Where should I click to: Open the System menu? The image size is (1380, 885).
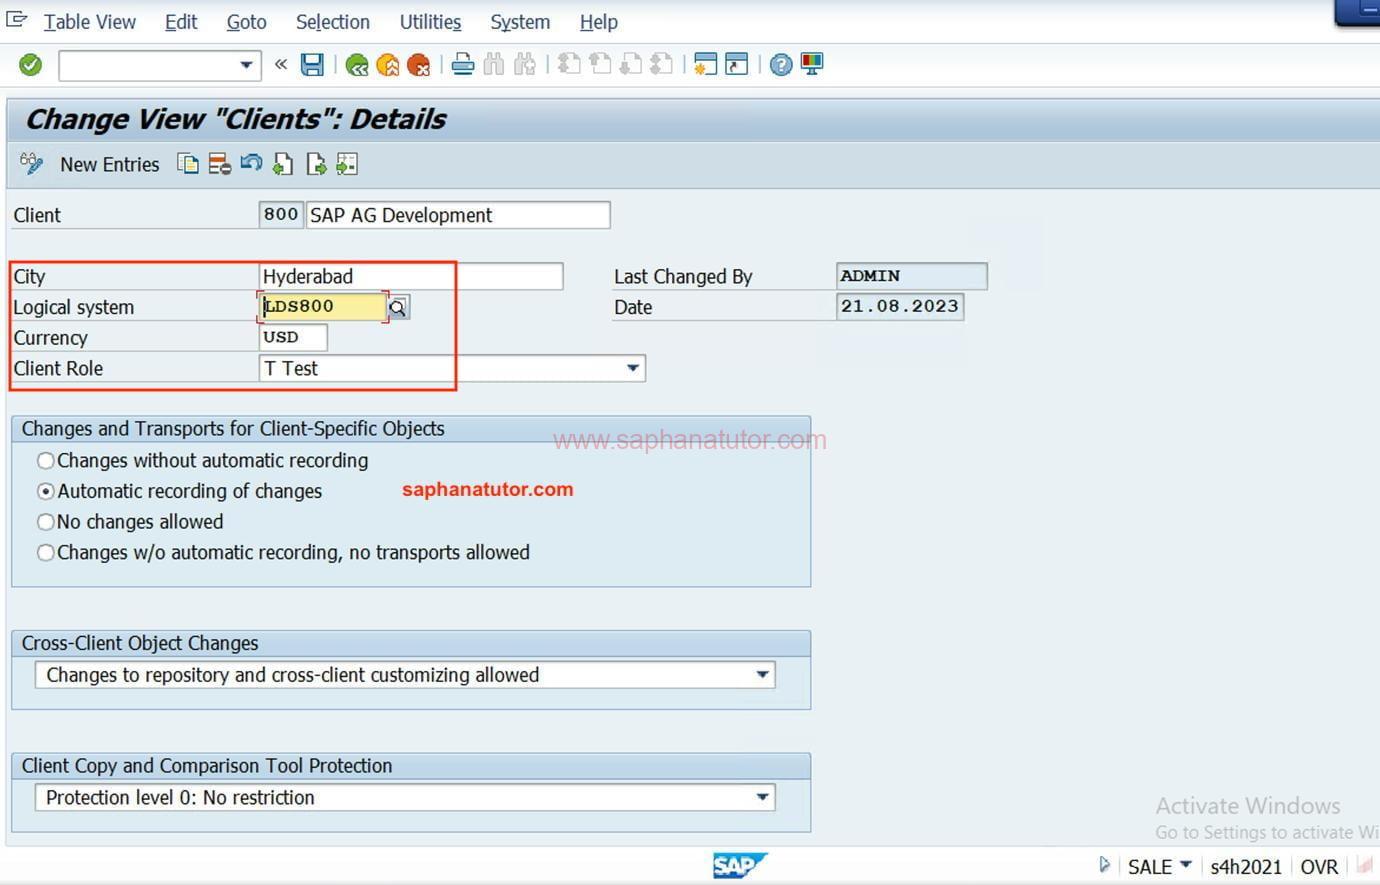coord(520,22)
